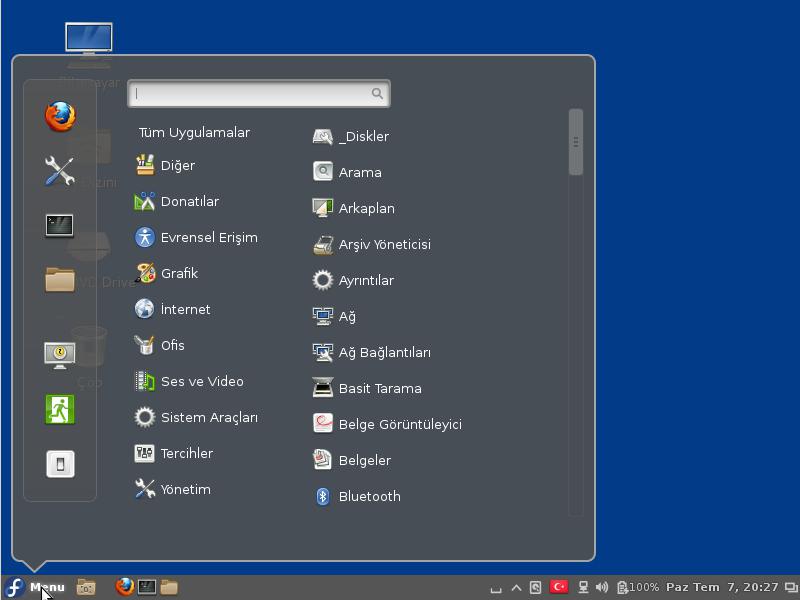
Task: Click the 100% battery indicator
Action: coord(634,588)
